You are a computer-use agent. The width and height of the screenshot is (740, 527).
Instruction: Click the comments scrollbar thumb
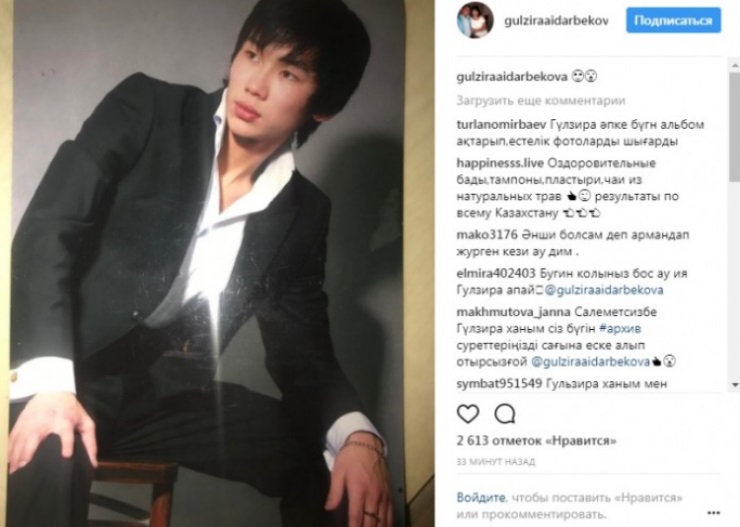point(734,126)
